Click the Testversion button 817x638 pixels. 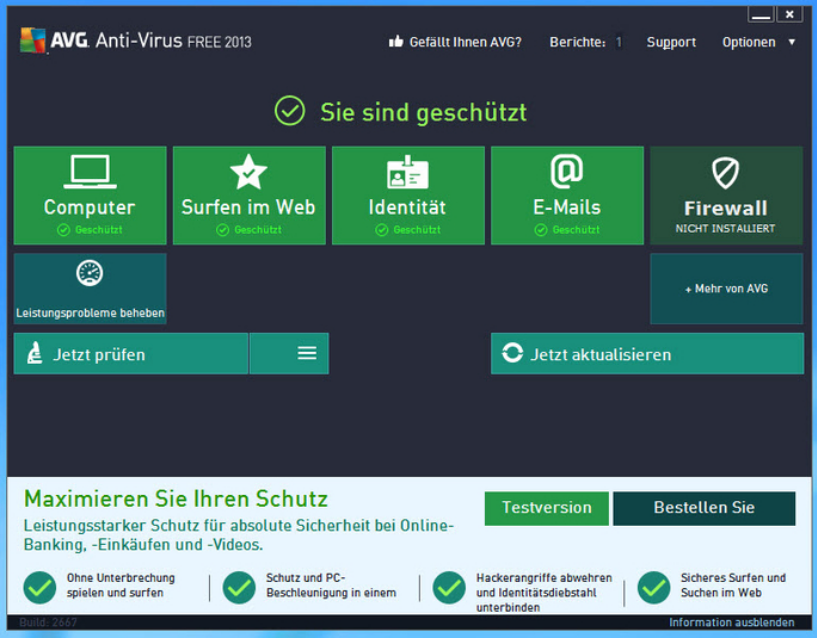tap(546, 508)
